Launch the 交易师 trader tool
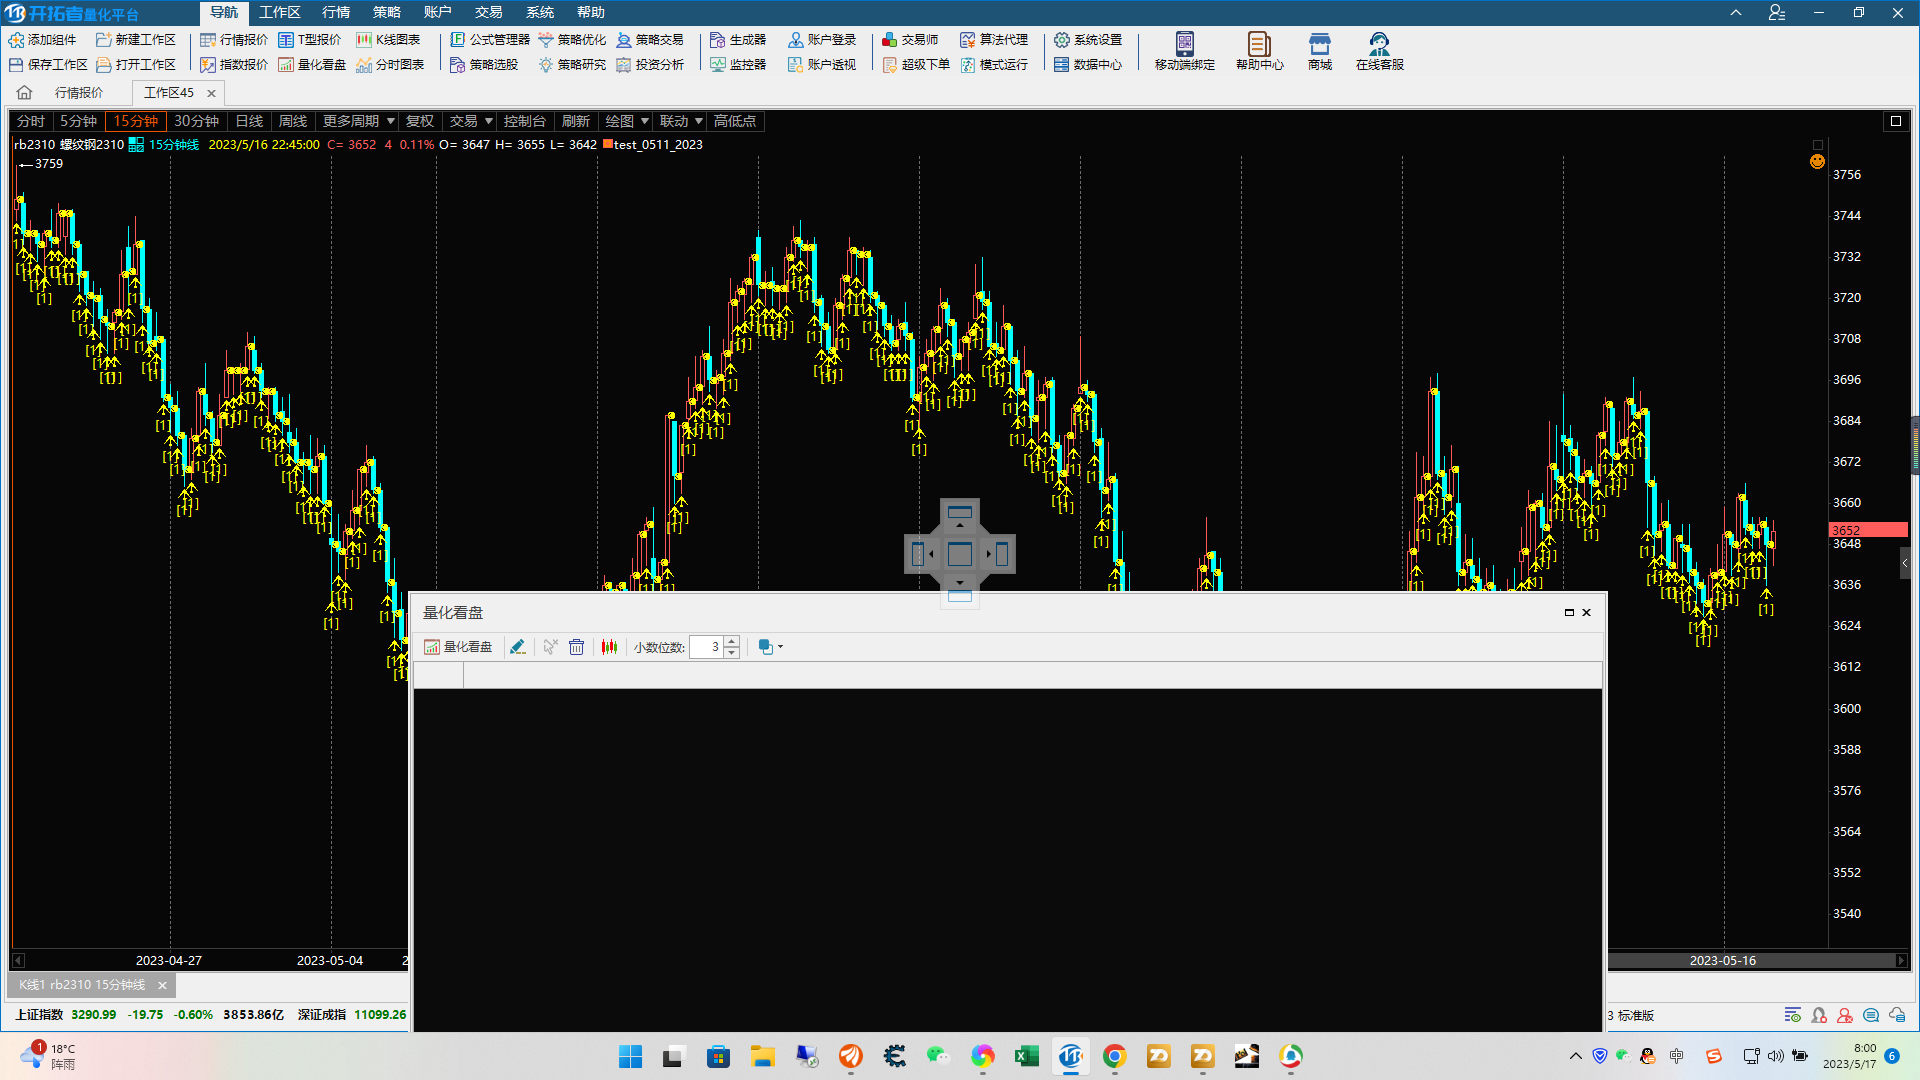This screenshot has width=1920, height=1080. (x=910, y=40)
